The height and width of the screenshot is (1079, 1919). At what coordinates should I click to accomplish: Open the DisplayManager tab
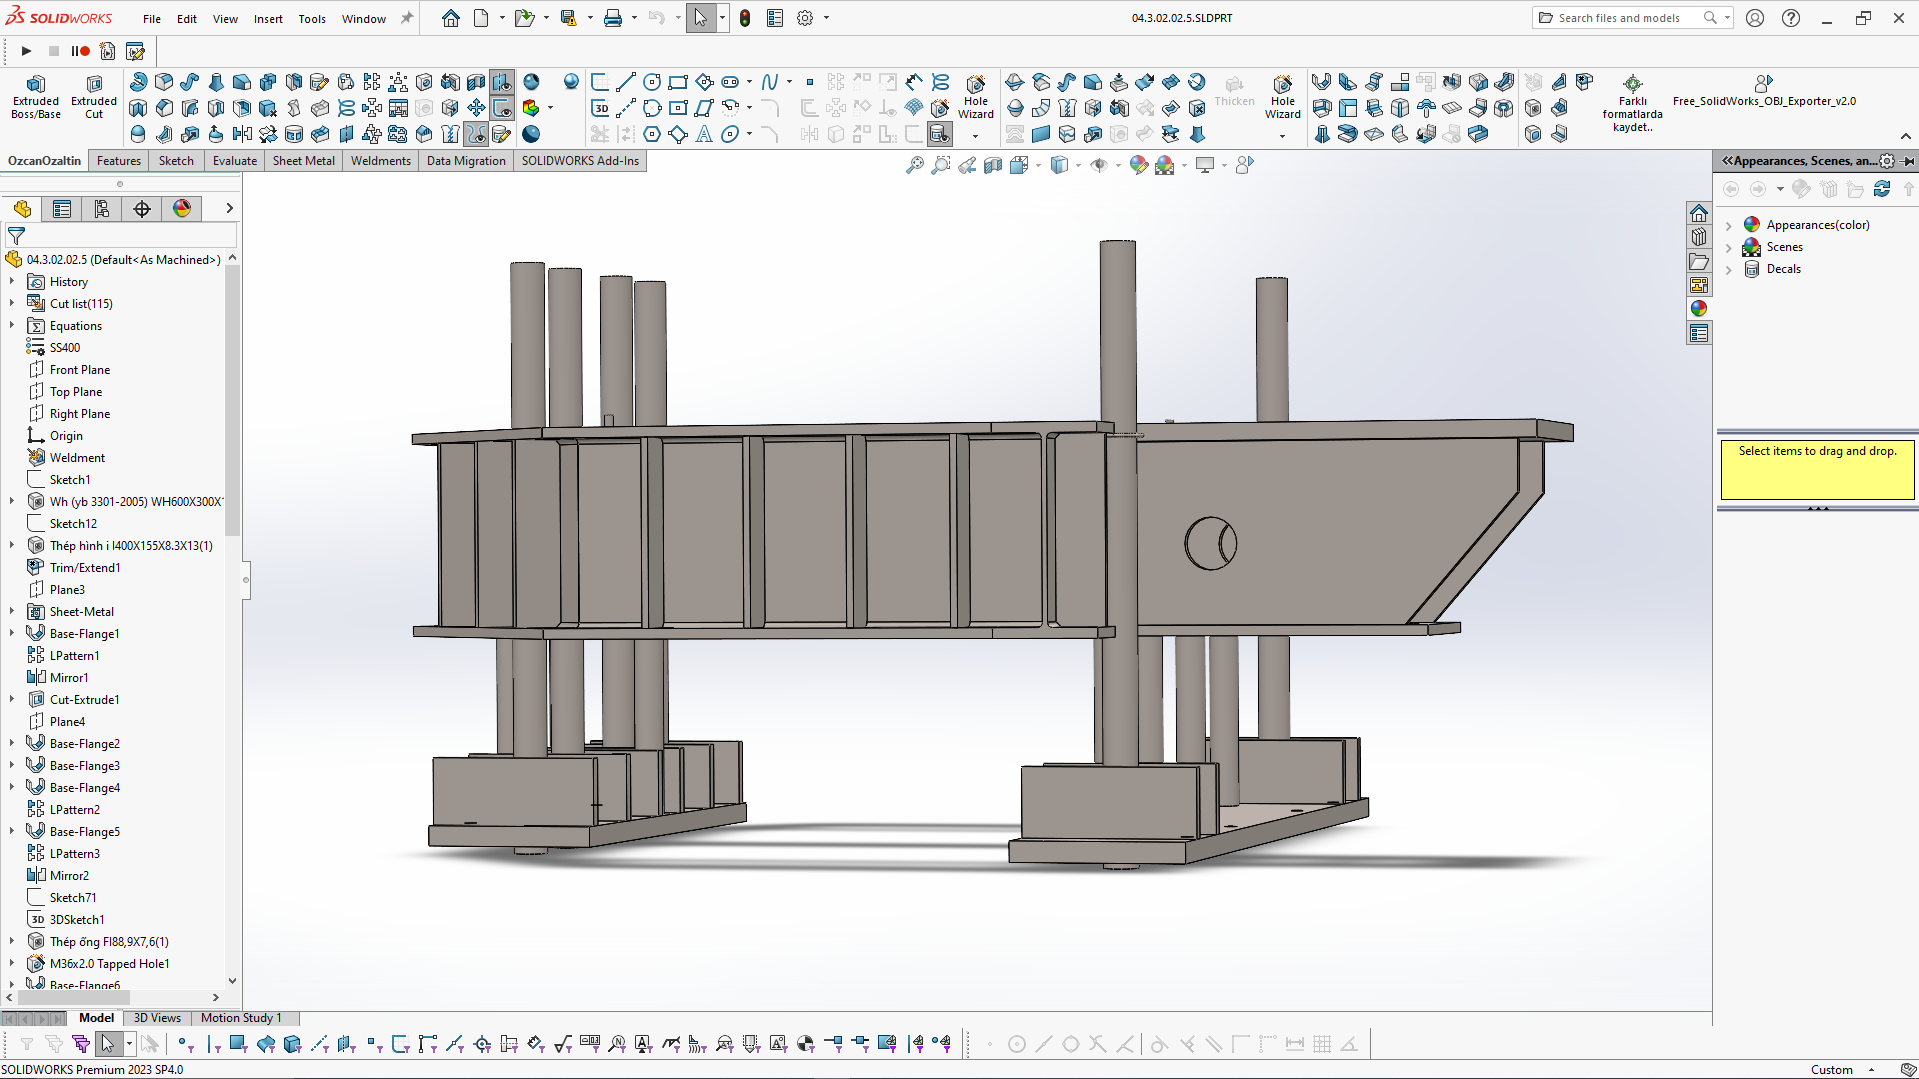182,208
